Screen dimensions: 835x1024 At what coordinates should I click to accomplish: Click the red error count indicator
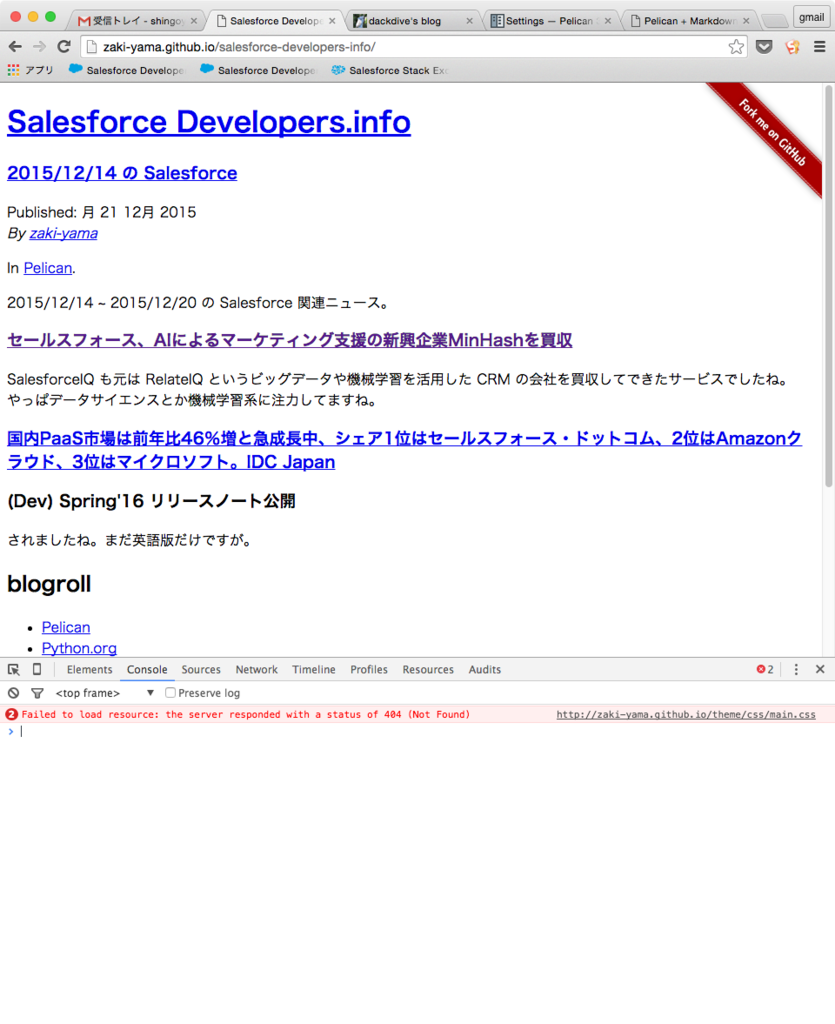coord(765,669)
